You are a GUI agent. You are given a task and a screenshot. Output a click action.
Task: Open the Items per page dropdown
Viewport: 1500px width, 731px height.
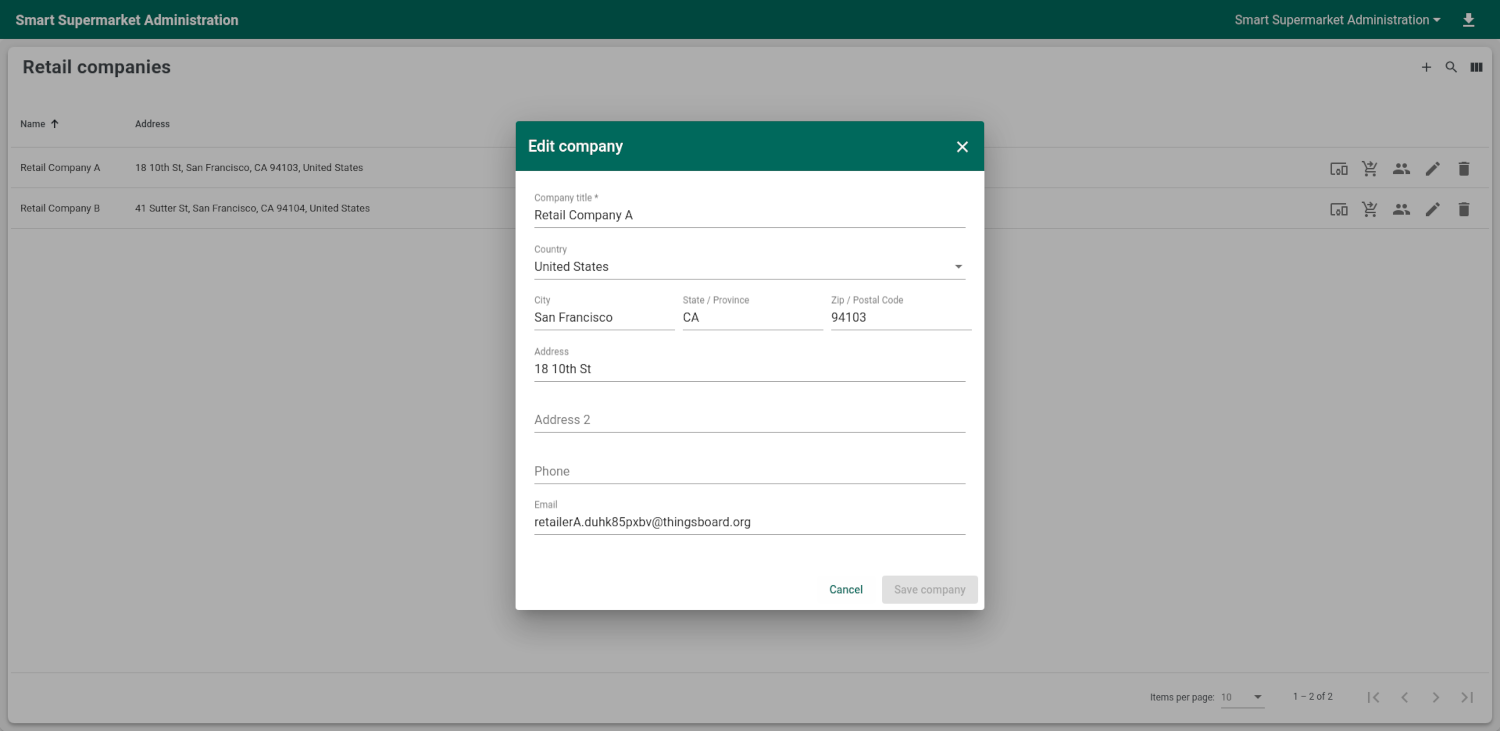1243,697
